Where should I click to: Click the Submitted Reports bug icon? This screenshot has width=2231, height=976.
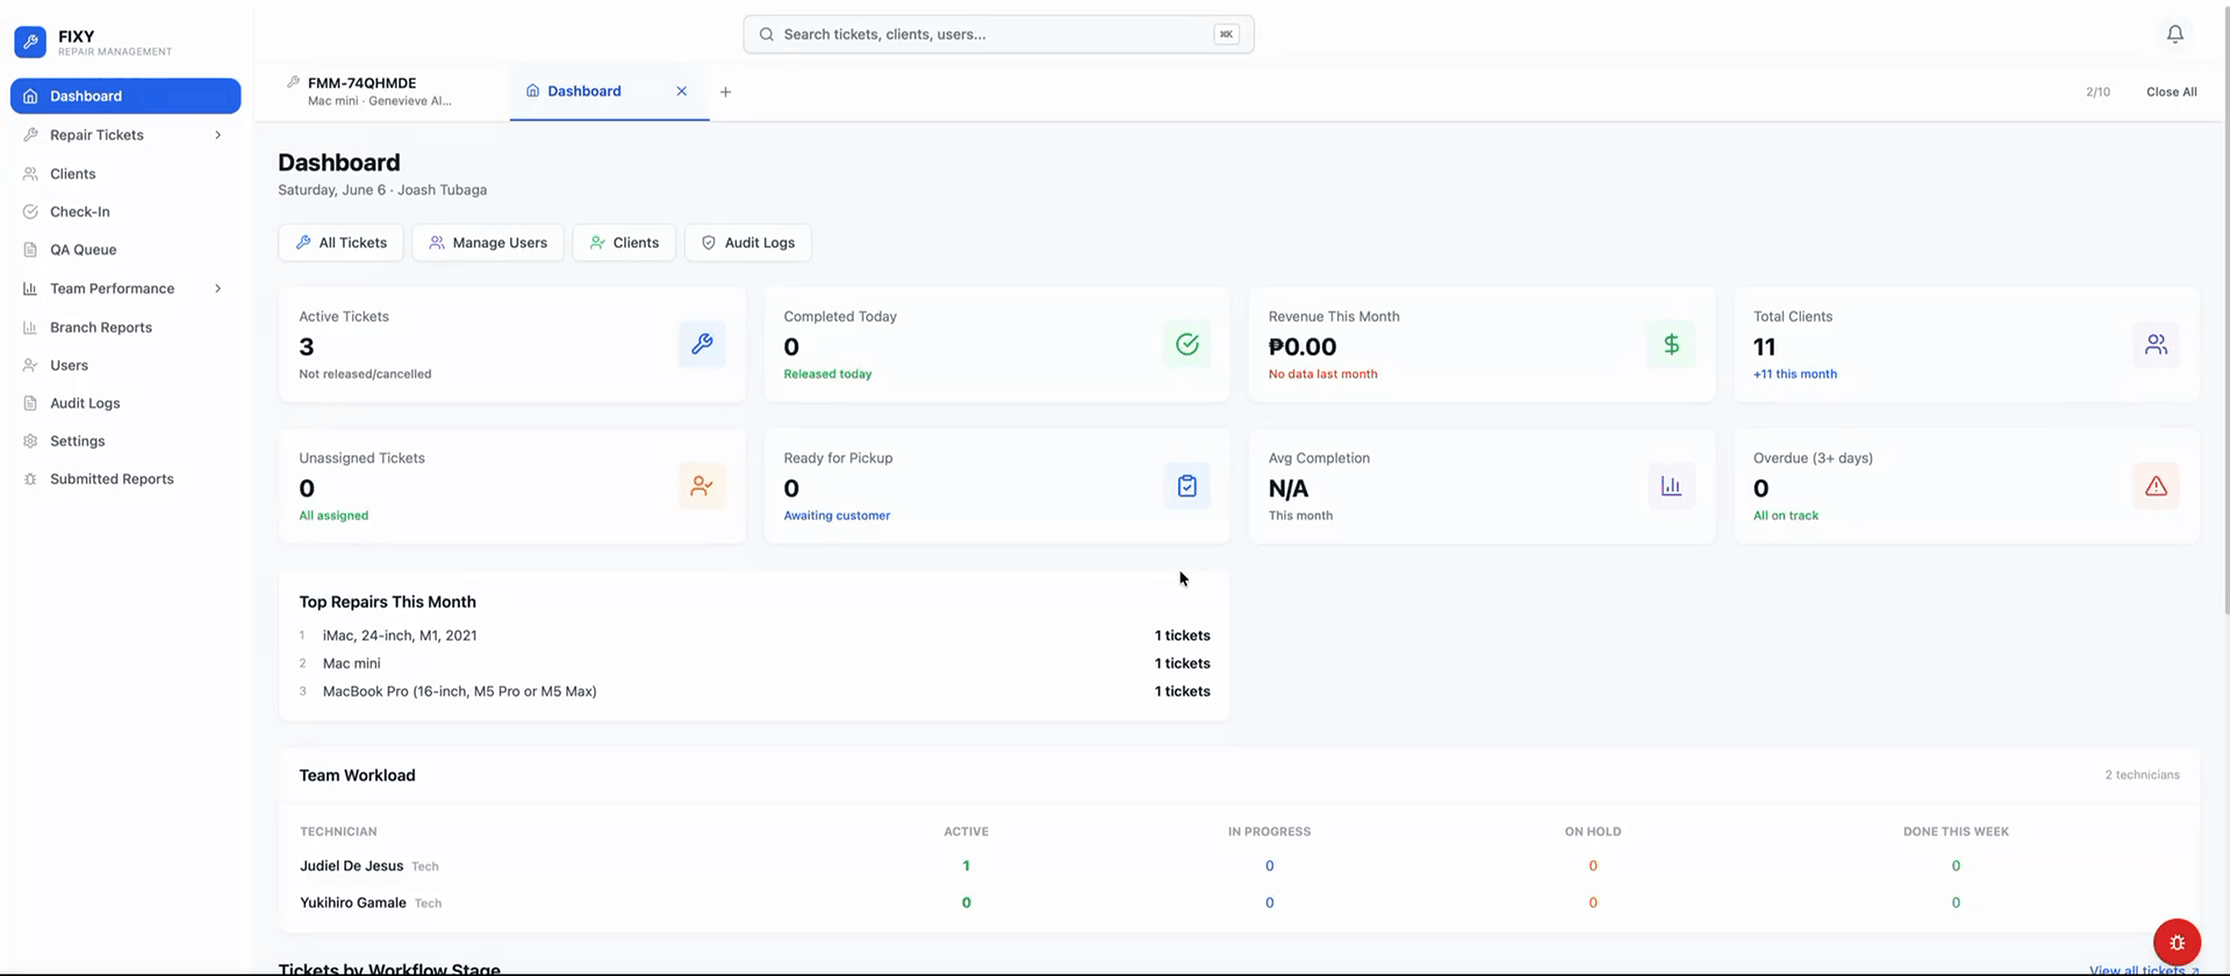coord(30,479)
